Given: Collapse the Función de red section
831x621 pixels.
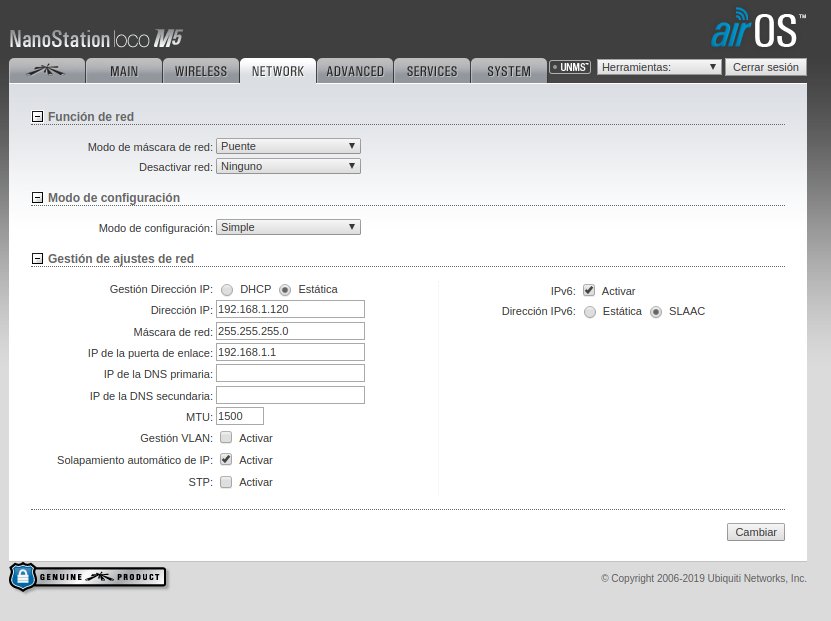Looking at the screenshot, I should pyautogui.click(x=37, y=117).
